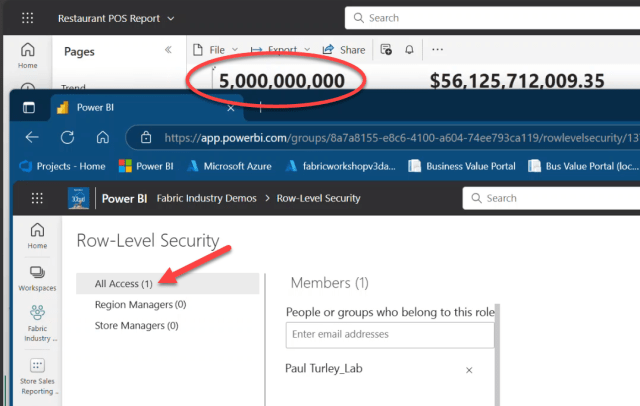Open app launcher in Power BI front window
Screen dimensions: 640x406
pos(37,198)
